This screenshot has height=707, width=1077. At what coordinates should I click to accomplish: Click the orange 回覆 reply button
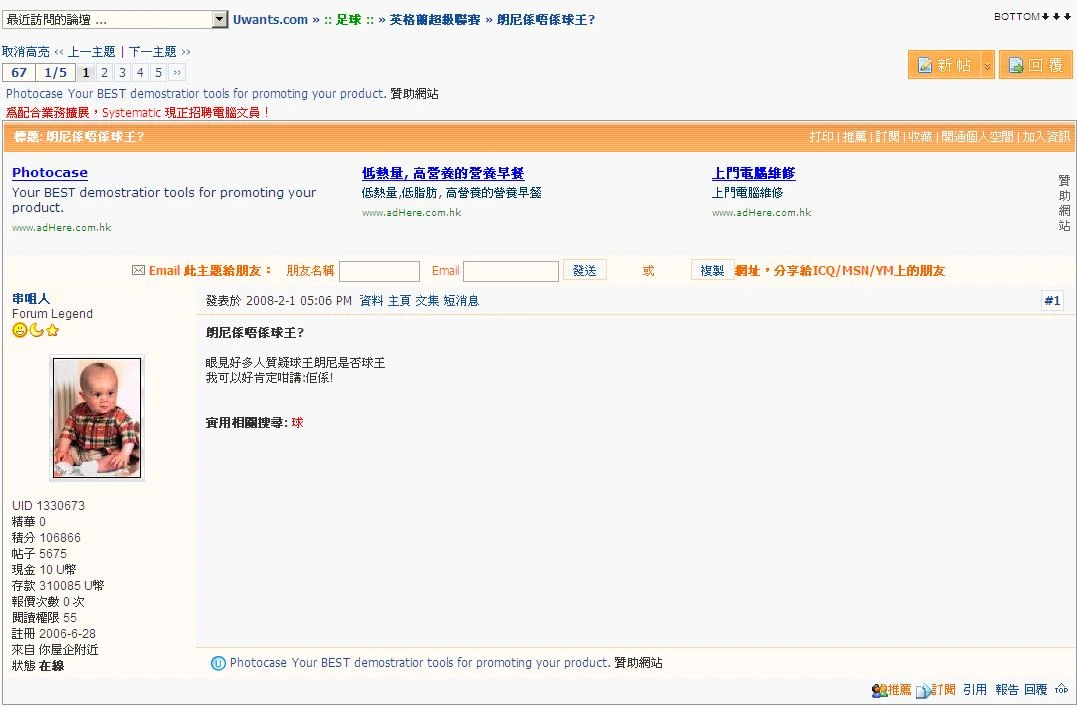(1036, 63)
